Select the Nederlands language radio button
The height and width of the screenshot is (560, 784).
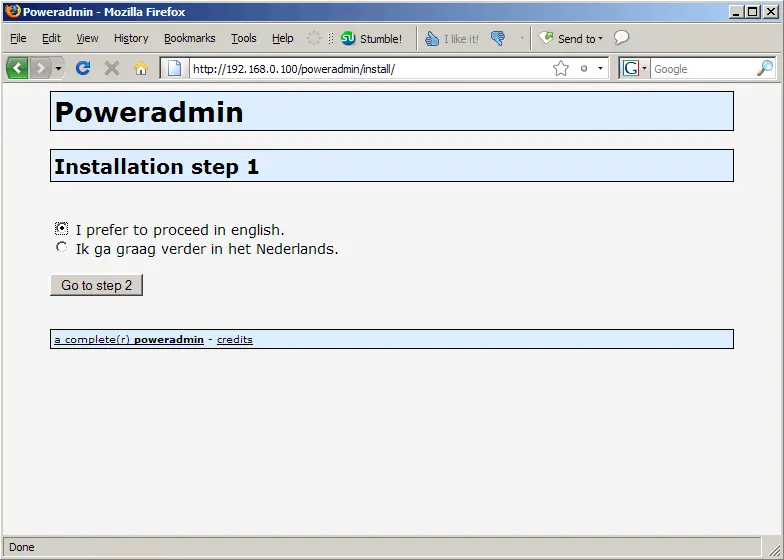click(62, 247)
